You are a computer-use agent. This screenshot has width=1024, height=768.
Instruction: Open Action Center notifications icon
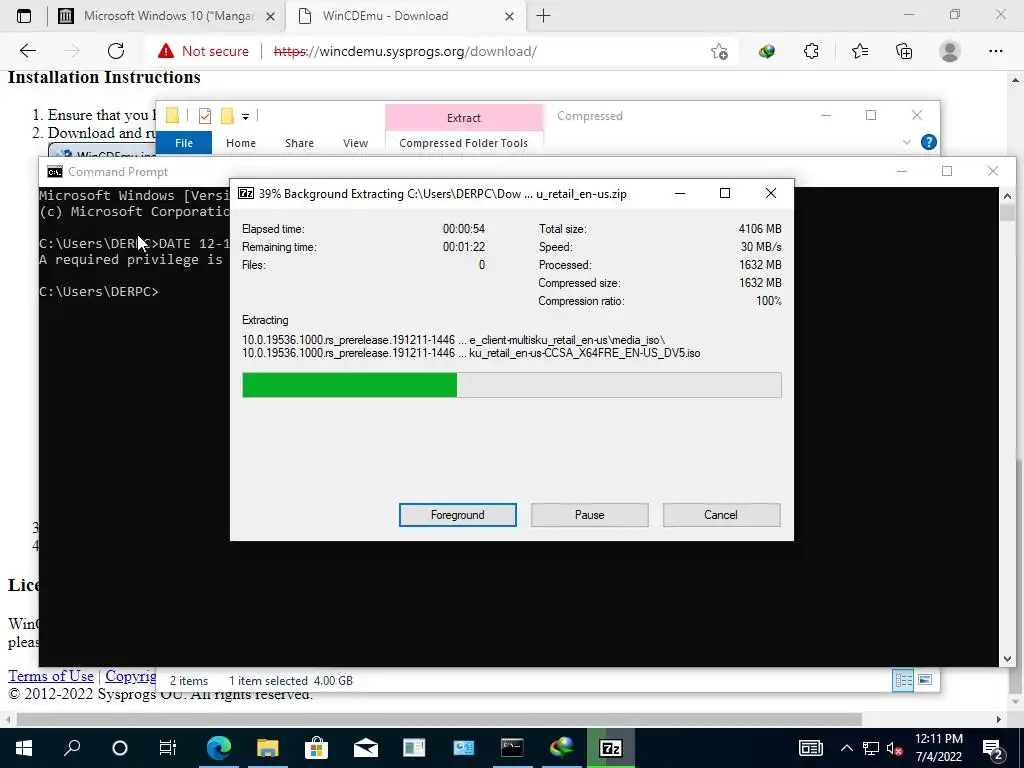[993, 748]
